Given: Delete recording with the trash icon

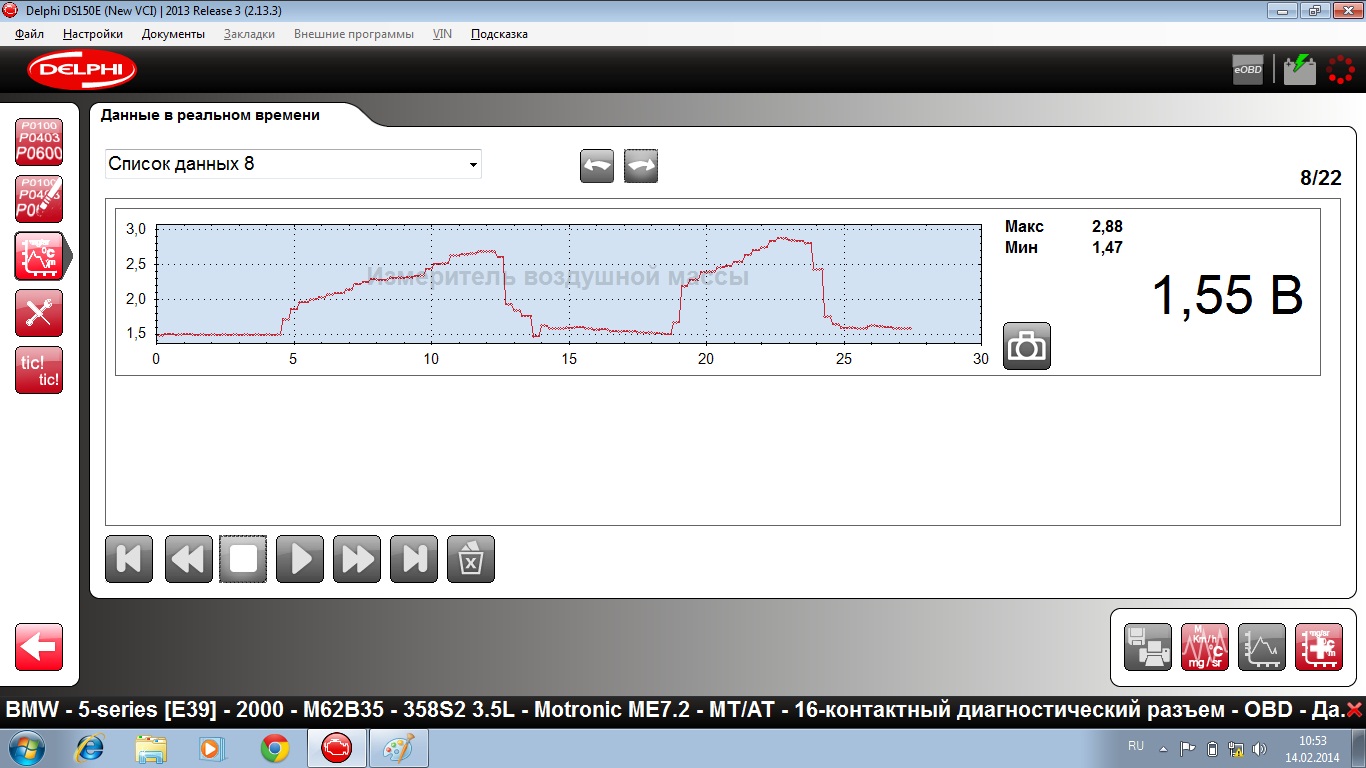Looking at the screenshot, I should tap(471, 559).
